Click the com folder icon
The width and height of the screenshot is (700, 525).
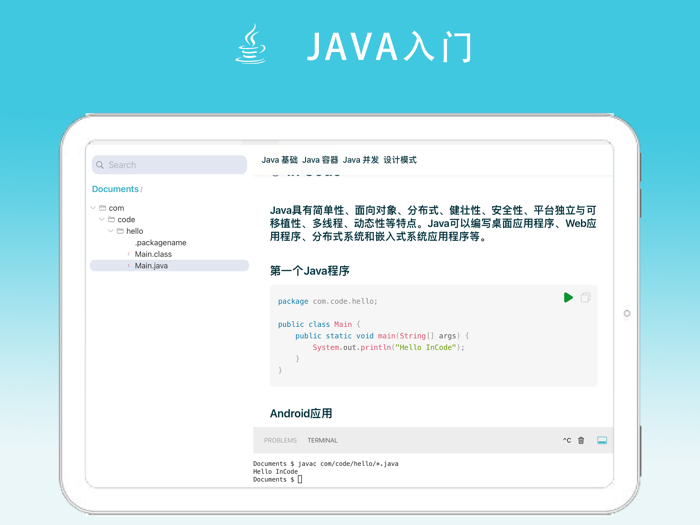pyautogui.click(x=103, y=208)
